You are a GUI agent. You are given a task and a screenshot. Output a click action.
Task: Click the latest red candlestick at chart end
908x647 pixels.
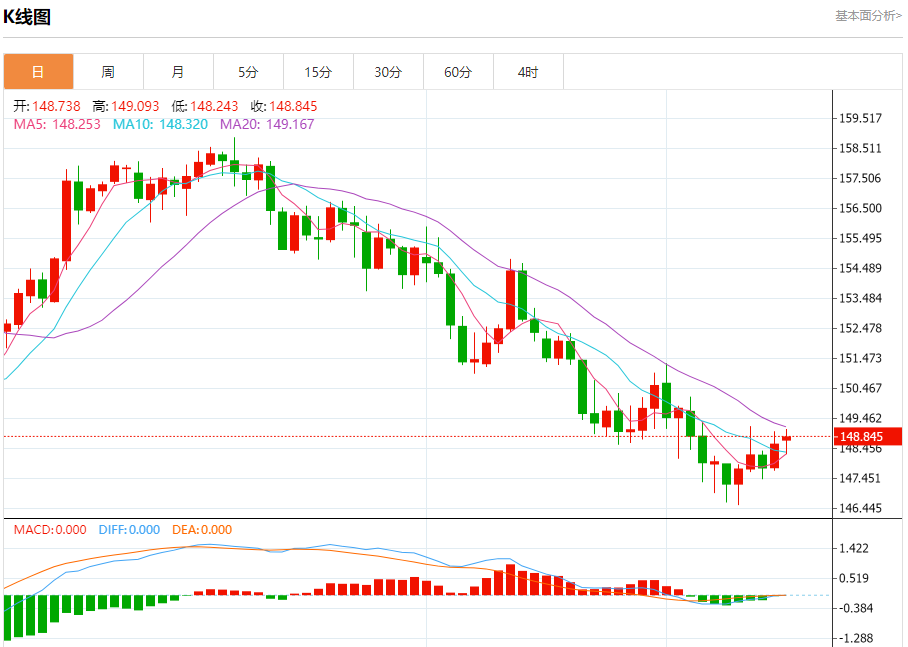786,438
